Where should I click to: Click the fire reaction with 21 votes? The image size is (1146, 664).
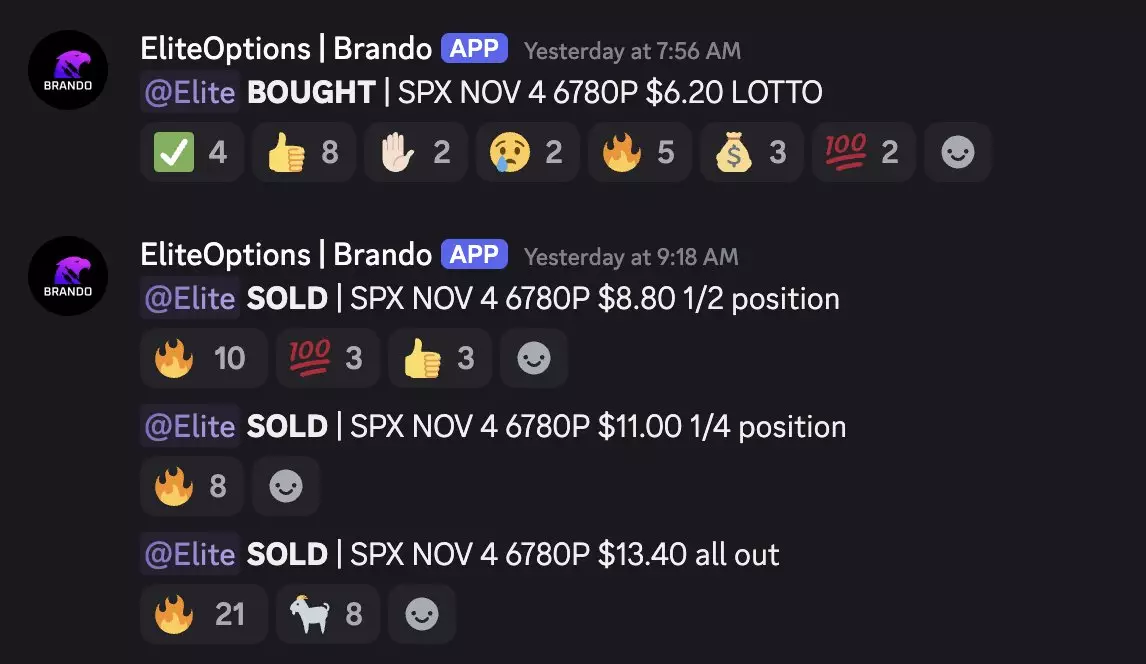tap(202, 614)
